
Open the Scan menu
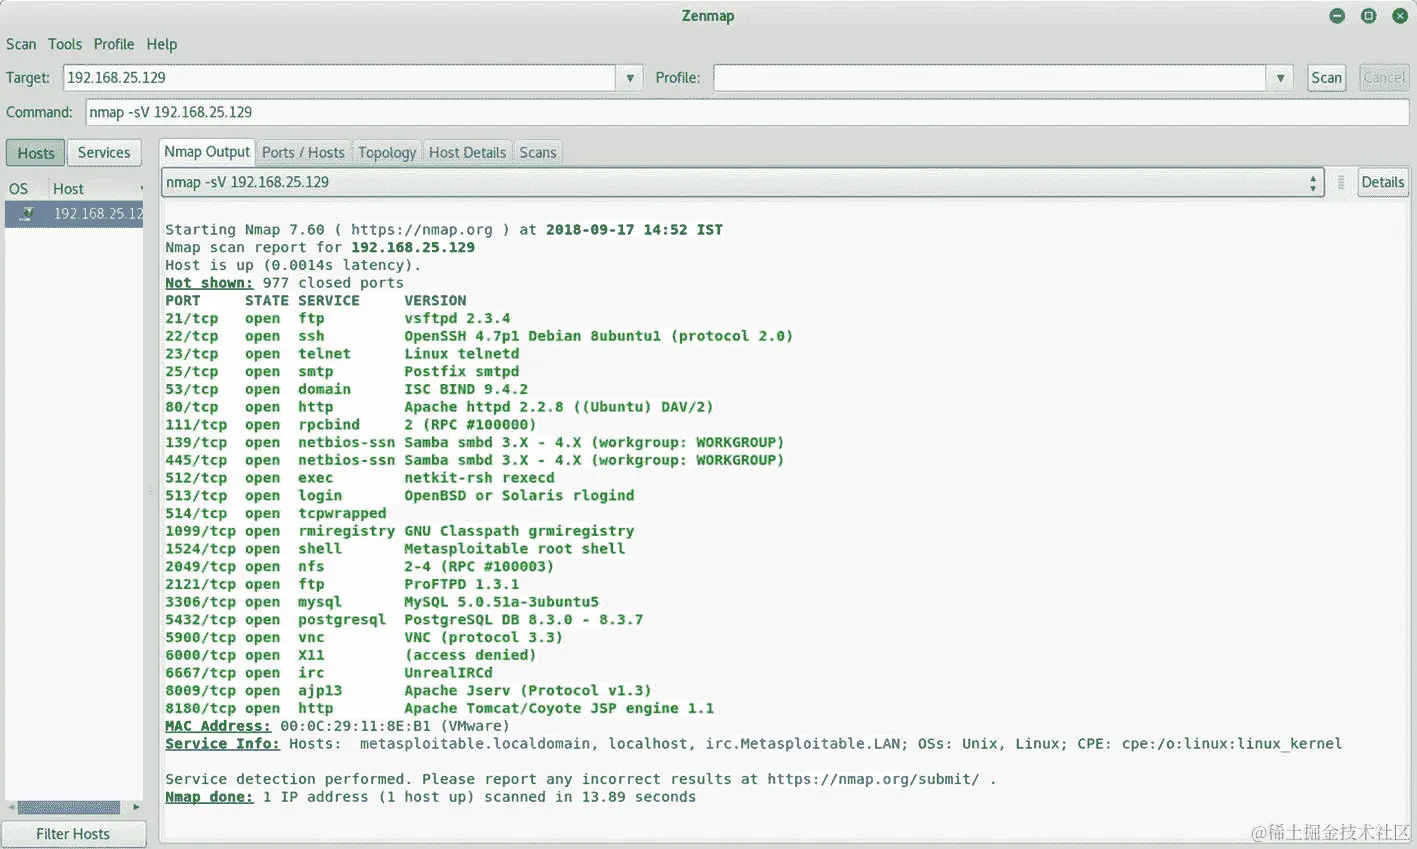pyautogui.click(x=21, y=44)
